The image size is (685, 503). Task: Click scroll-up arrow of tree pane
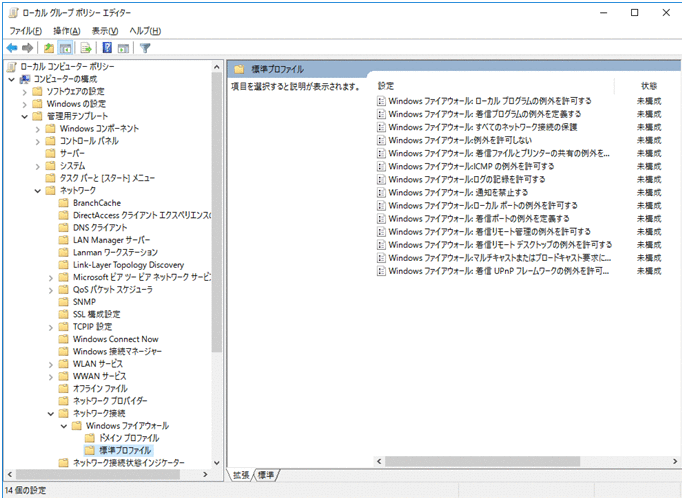[x=217, y=67]
